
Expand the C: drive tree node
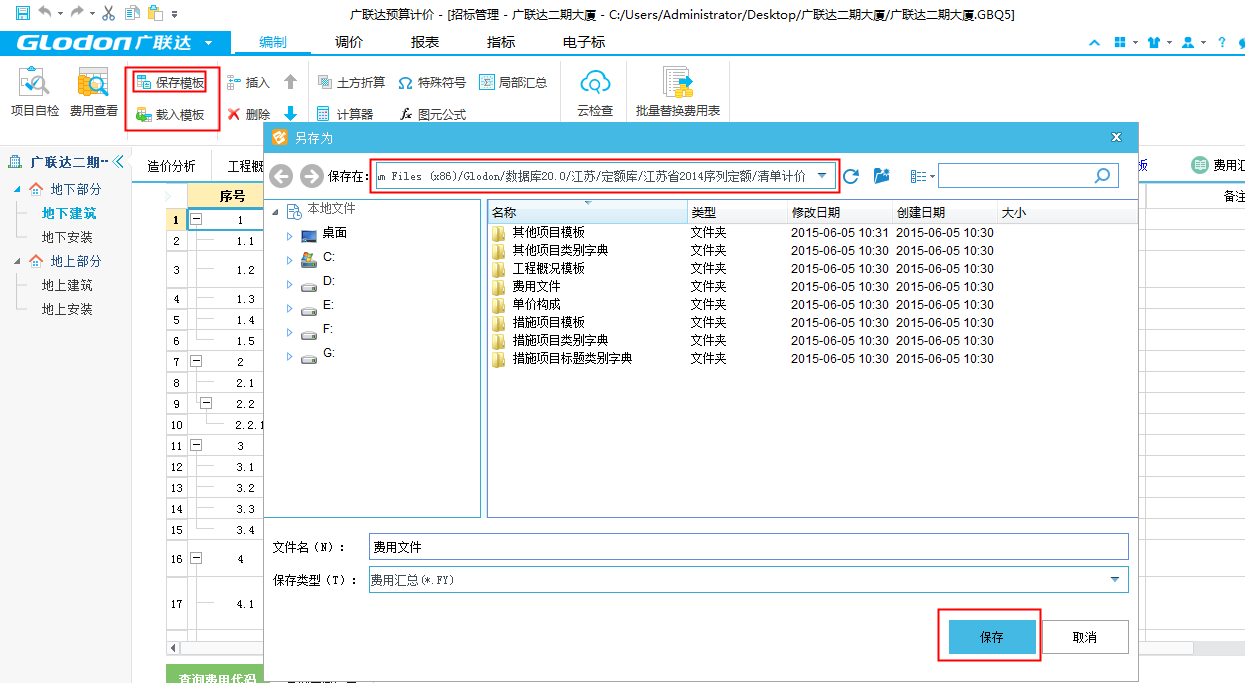(290, 257)
